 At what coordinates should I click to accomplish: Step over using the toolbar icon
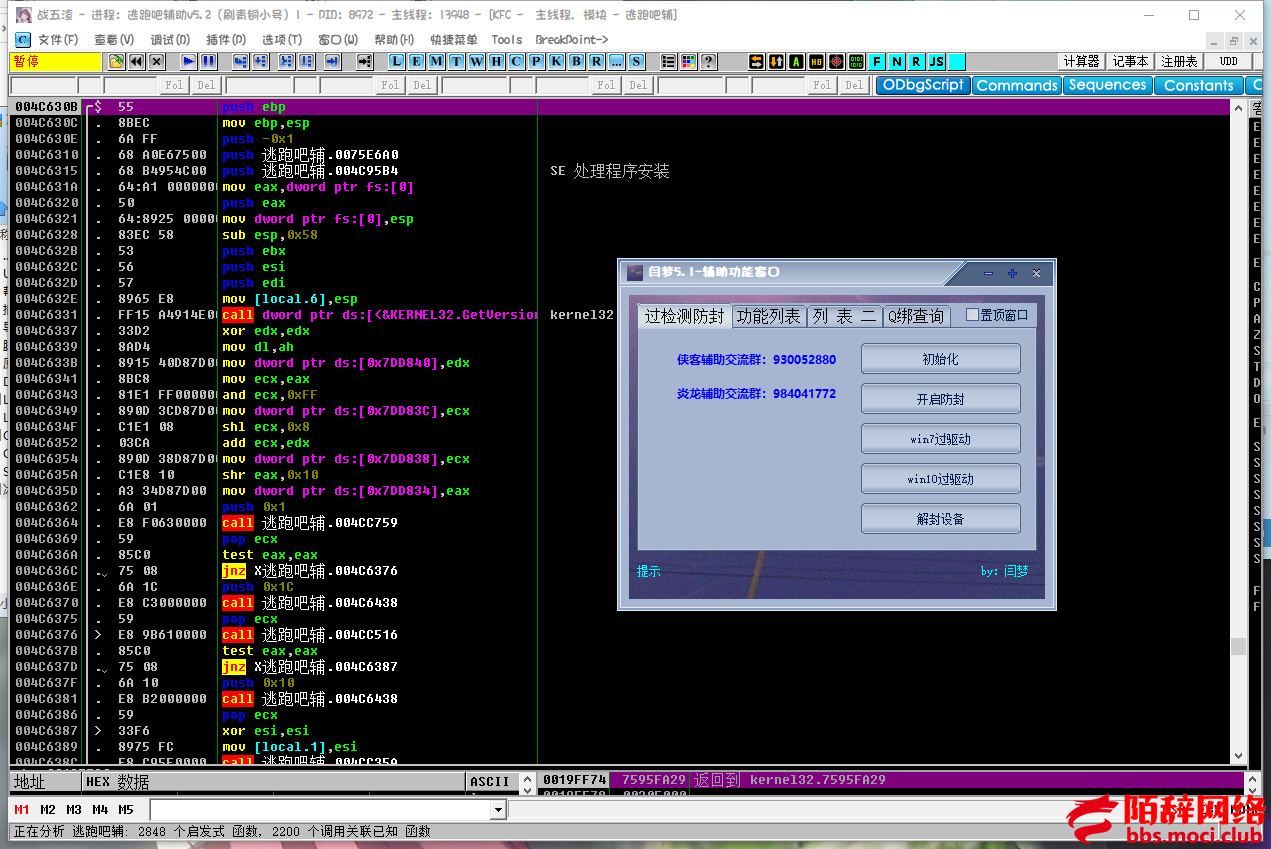coord(260,61)
